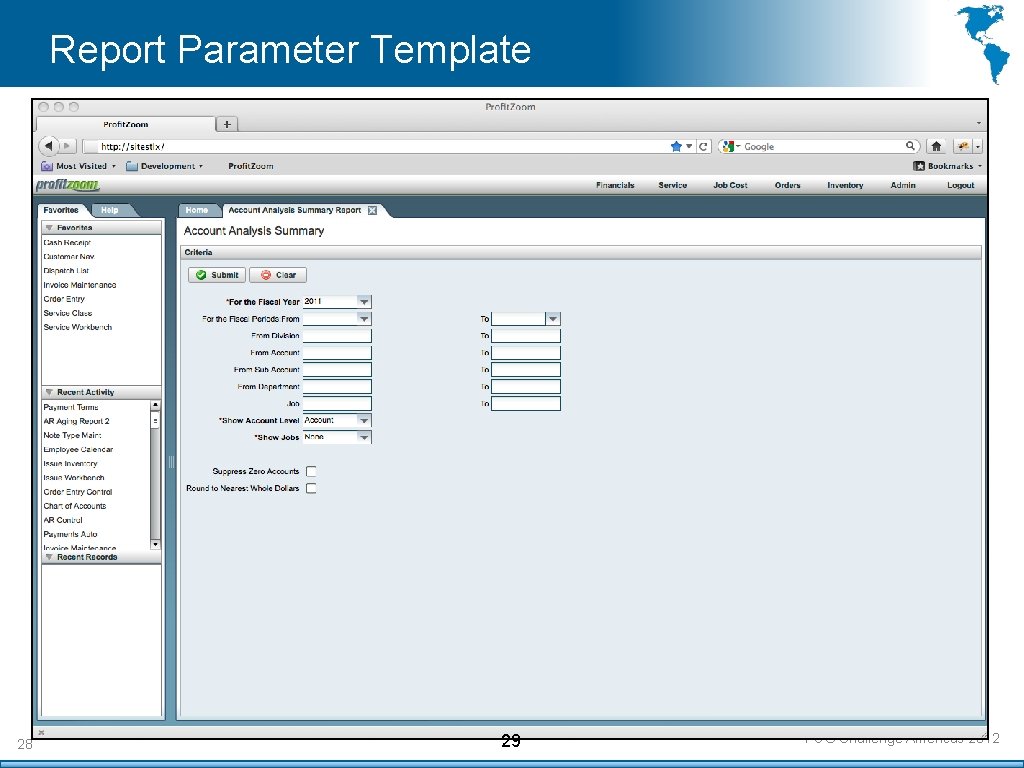Click the Google search engine icon

click(x=728, y=146)
